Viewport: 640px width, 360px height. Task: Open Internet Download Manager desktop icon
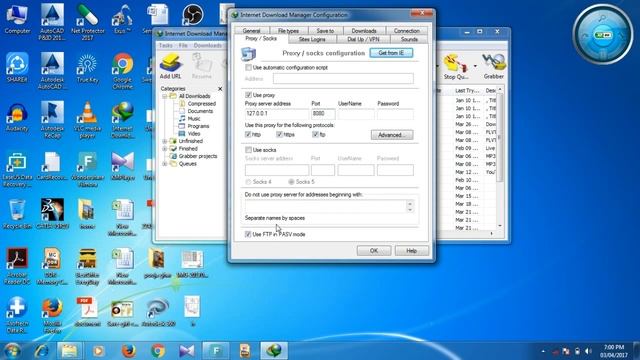point(122,120)
